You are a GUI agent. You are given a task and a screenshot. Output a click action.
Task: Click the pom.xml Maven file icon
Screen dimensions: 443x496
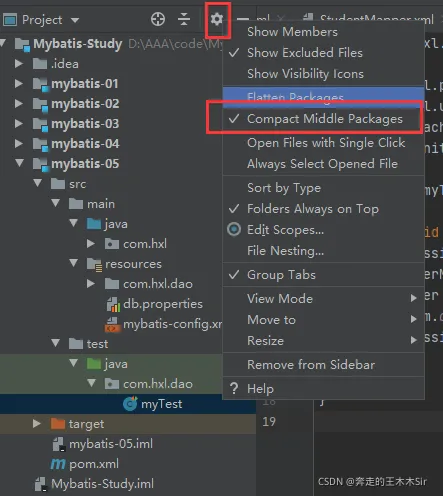point(58,464)
